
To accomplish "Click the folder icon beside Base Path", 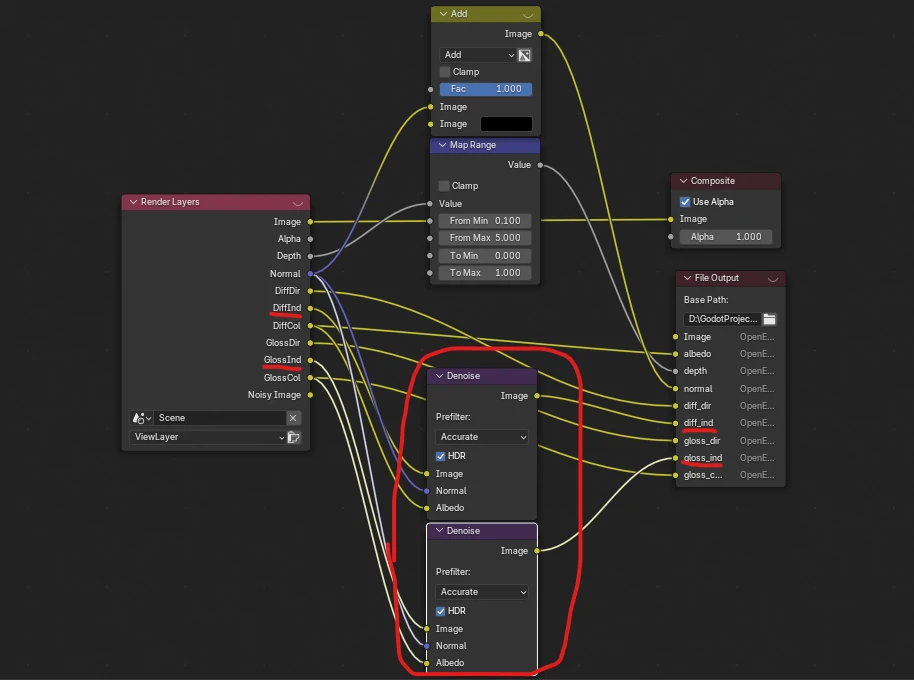I will pos(769,319).
